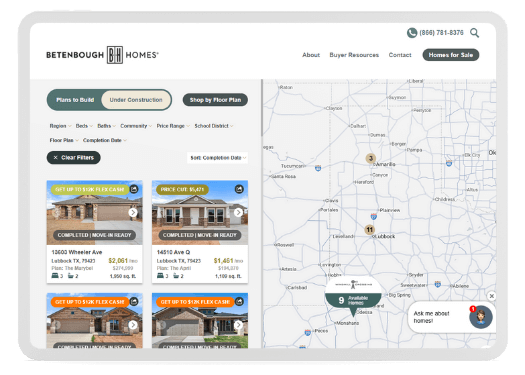The image size is (525, 375).
Task: Open the chat assistant avatar
Action: [x=480, y=317]
